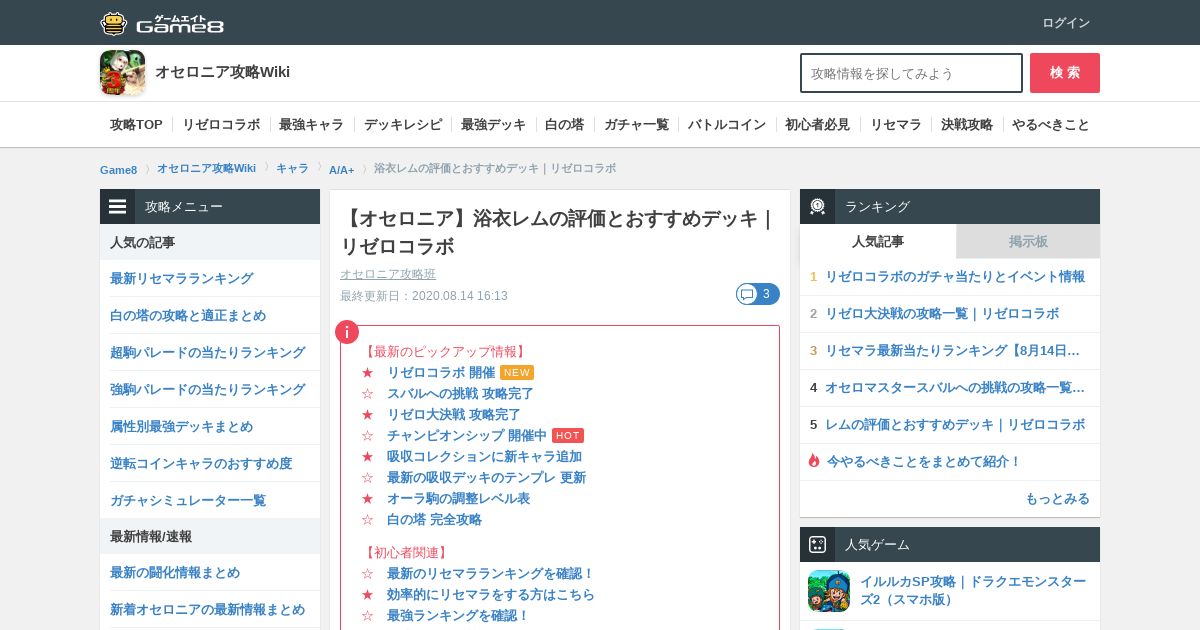This screenshot has height=630, width=1200.
Task: Open 吸収コレクションに新キャラ追加 link
Action: [x=484, y=456]
